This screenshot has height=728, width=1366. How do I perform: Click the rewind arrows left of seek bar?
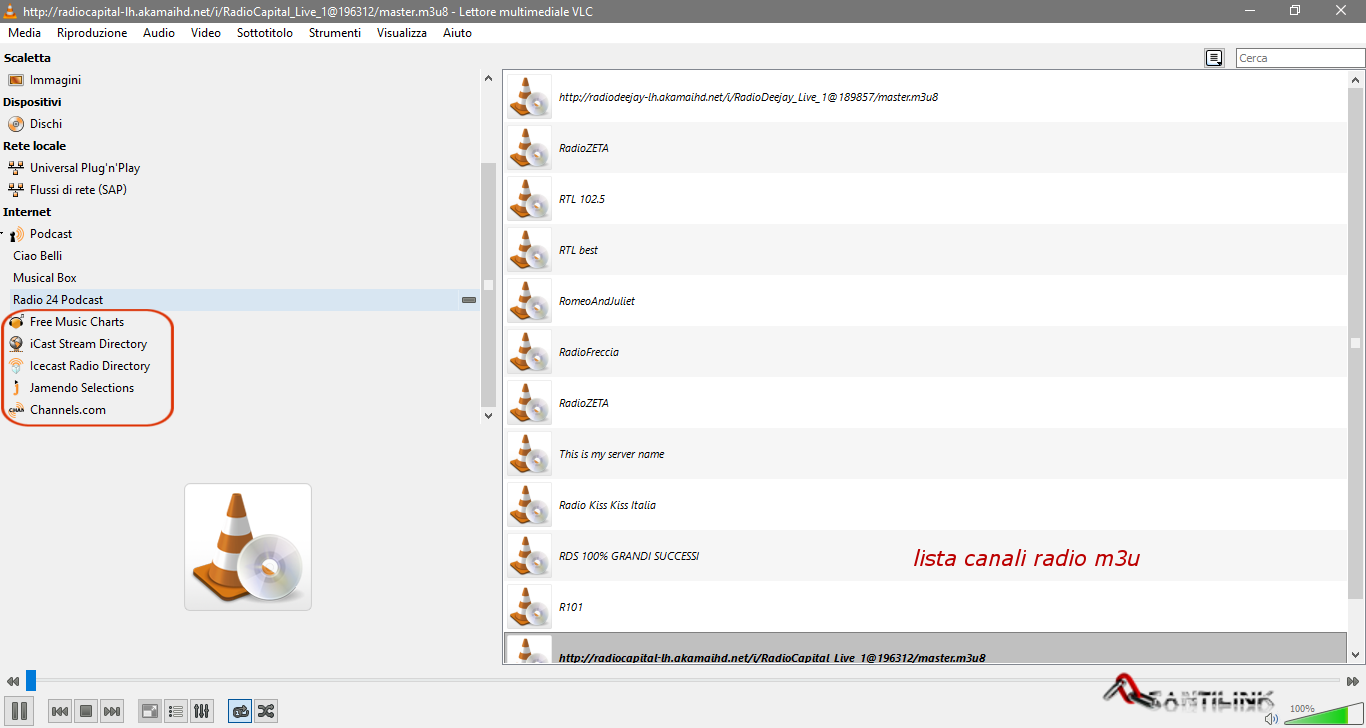tap(12, 681)
